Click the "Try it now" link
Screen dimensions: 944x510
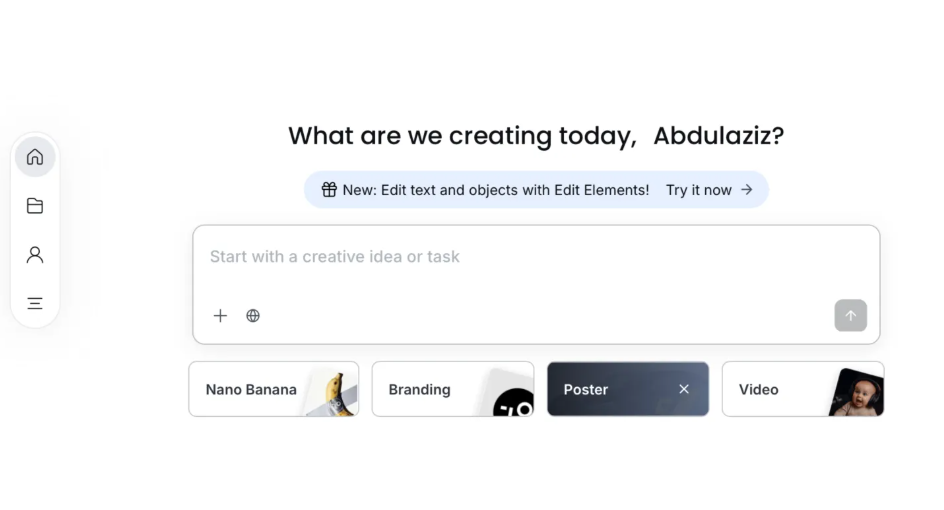698,190
